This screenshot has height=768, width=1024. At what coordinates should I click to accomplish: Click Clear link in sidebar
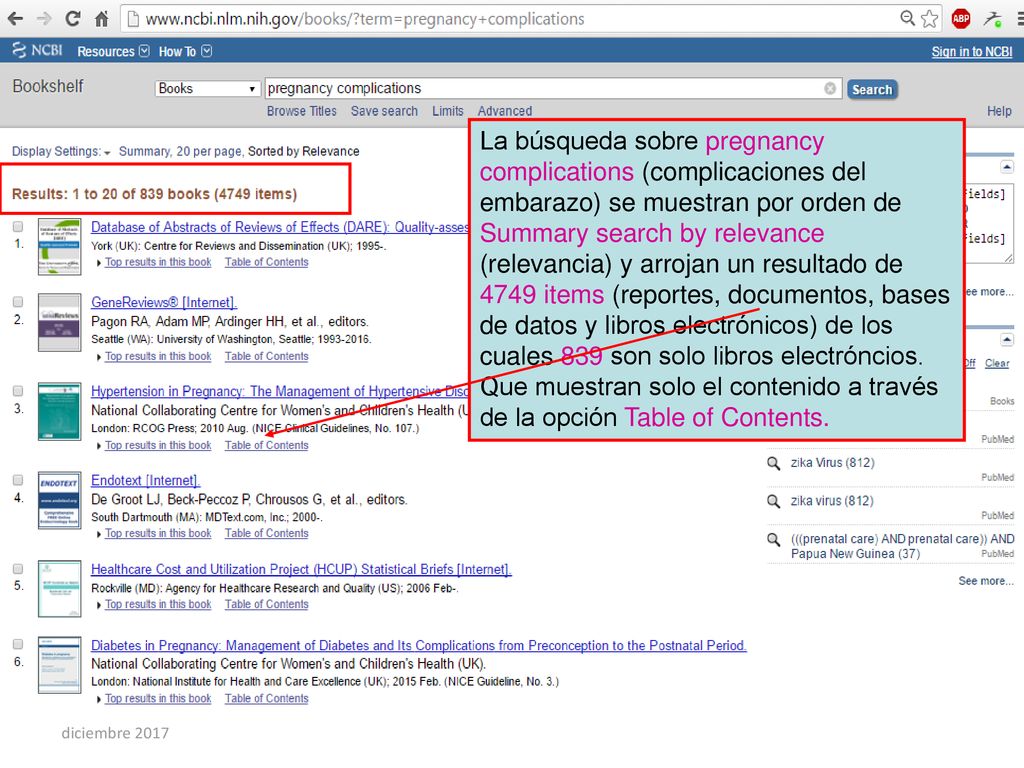(x=997, y=363)
